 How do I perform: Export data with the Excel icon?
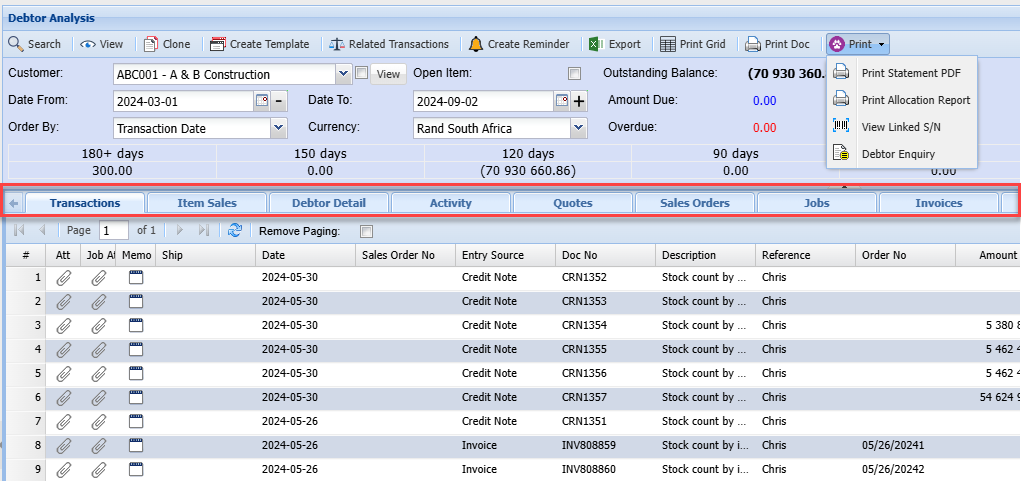pos(594,44)
